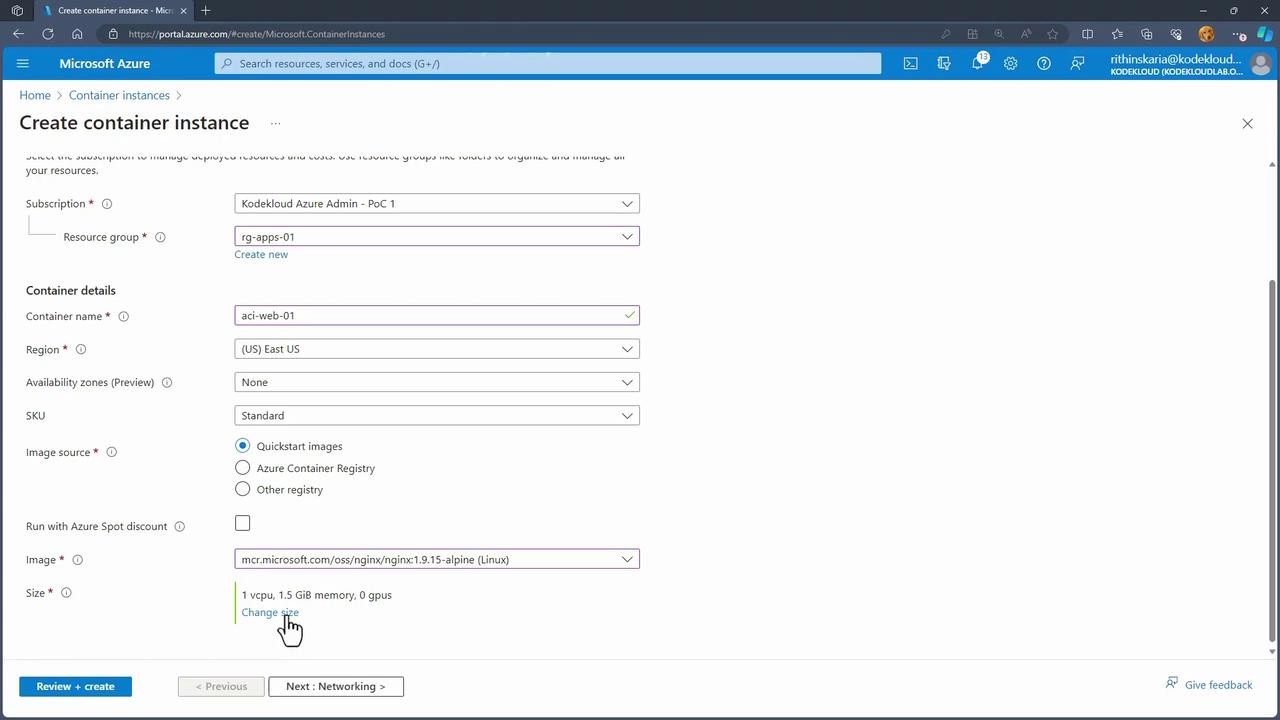
Task: Open the more options ellipsis beside the title
Action: [x=275, y=124]
